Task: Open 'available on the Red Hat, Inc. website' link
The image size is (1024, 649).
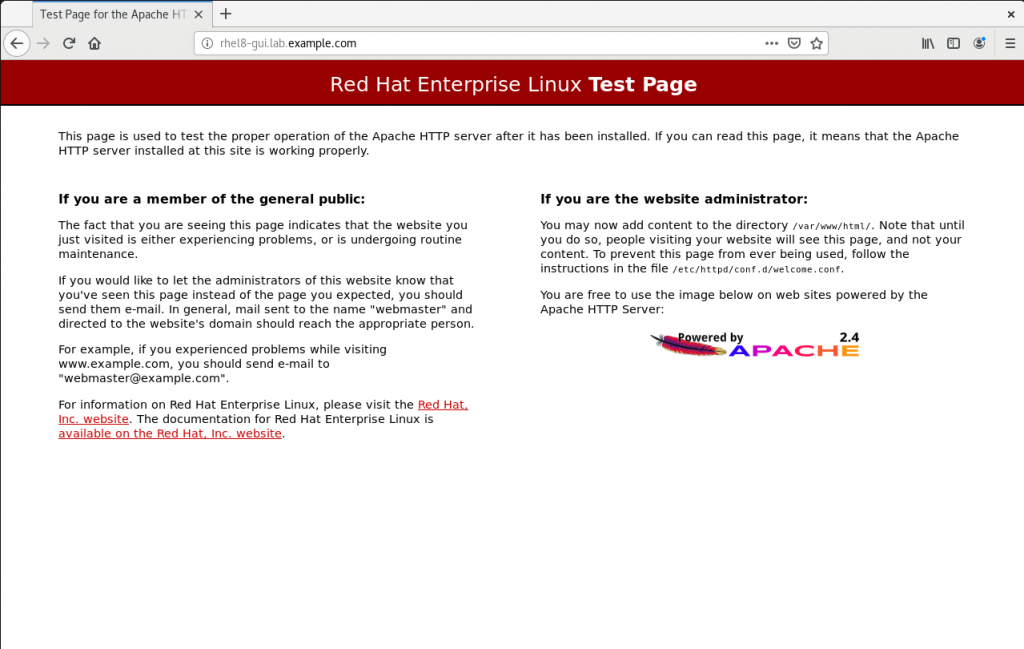Action: tap(170, 434)
